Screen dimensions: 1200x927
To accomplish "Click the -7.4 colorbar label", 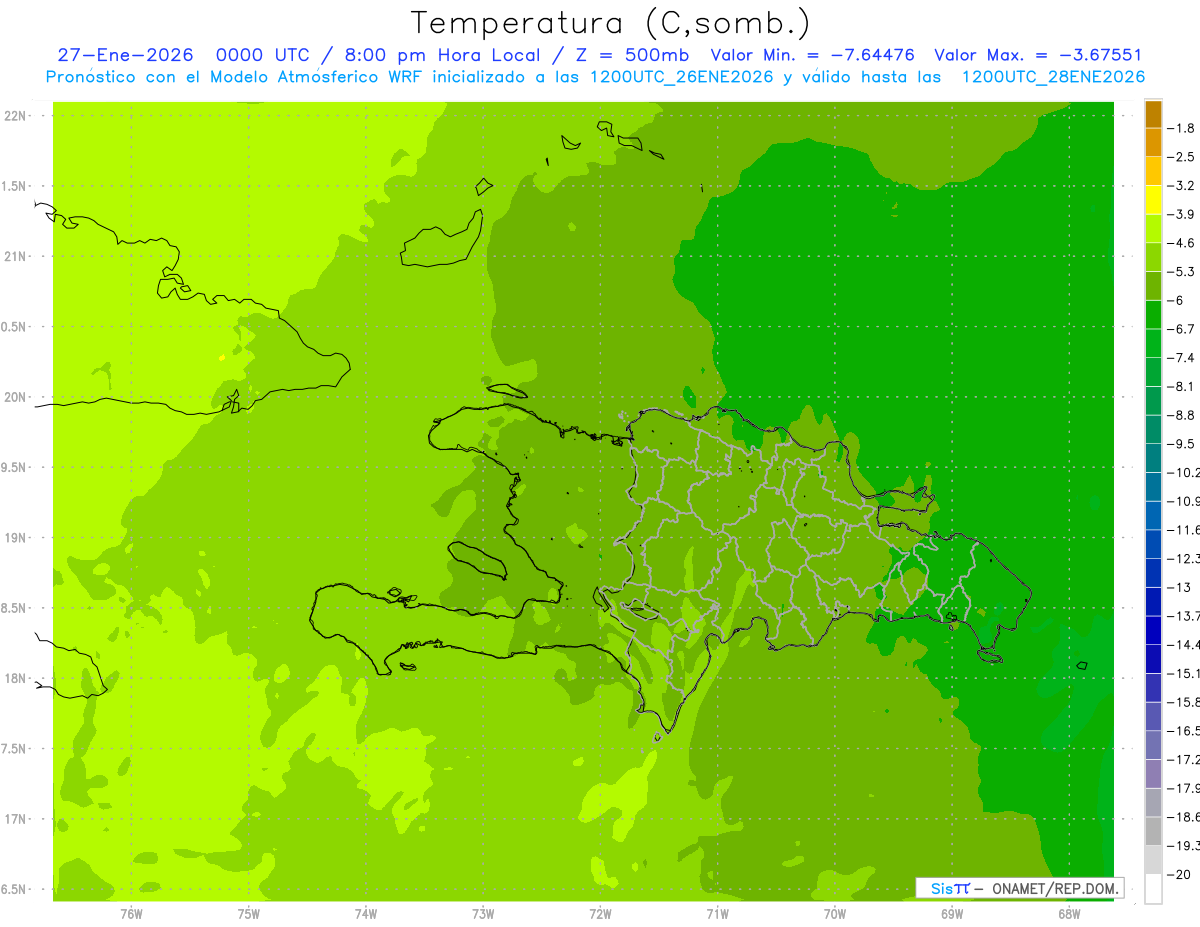I will tap(1183, 357).
